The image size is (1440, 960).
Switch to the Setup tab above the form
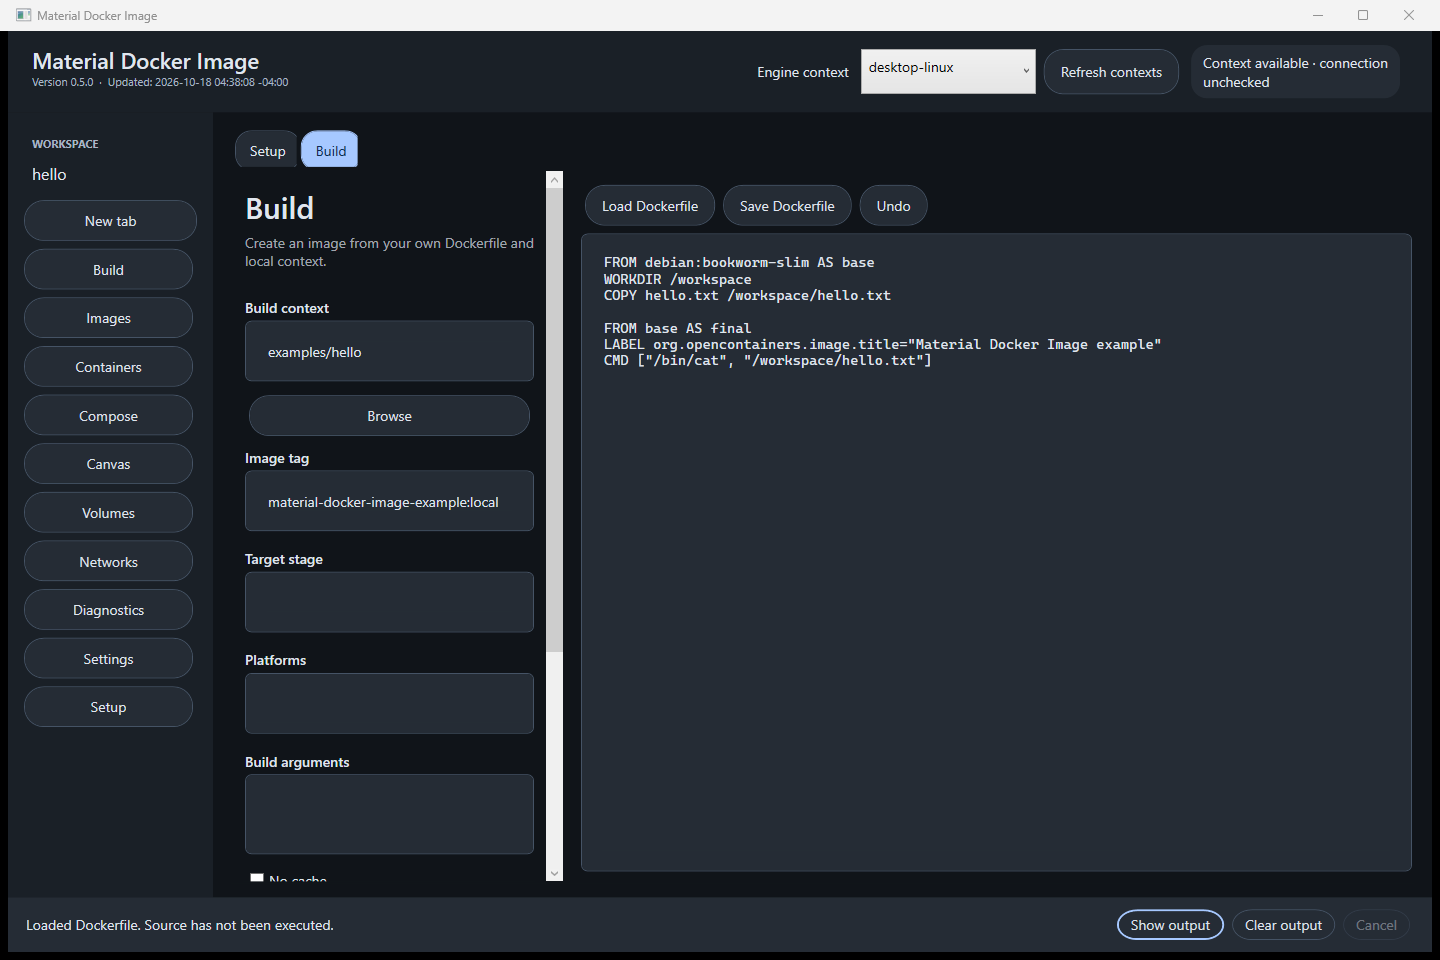tap(267, 150)
